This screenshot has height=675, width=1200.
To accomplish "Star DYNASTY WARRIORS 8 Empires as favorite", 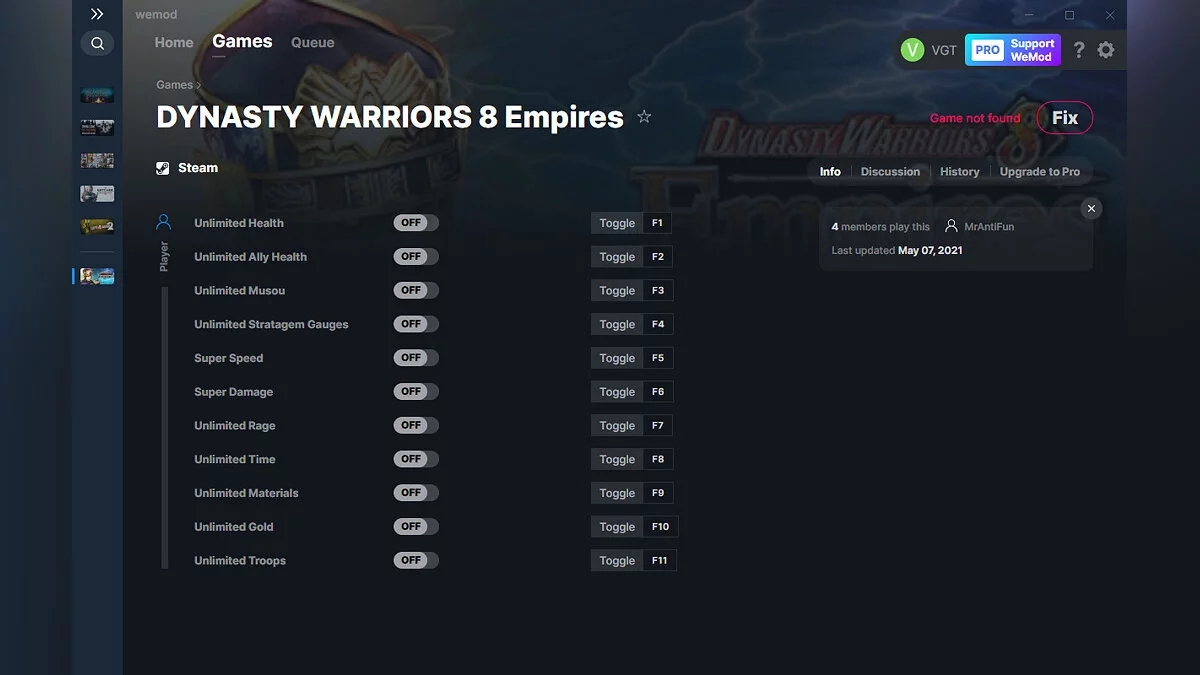I will click(x=644, y=116).
